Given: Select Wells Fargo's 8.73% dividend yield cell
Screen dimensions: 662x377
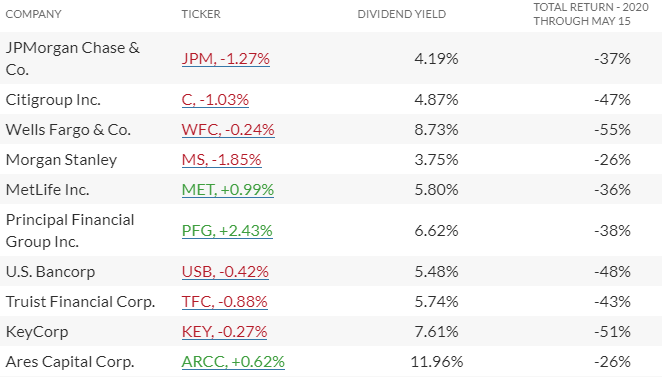Looking at the screenshot, I should click(436, 130).
